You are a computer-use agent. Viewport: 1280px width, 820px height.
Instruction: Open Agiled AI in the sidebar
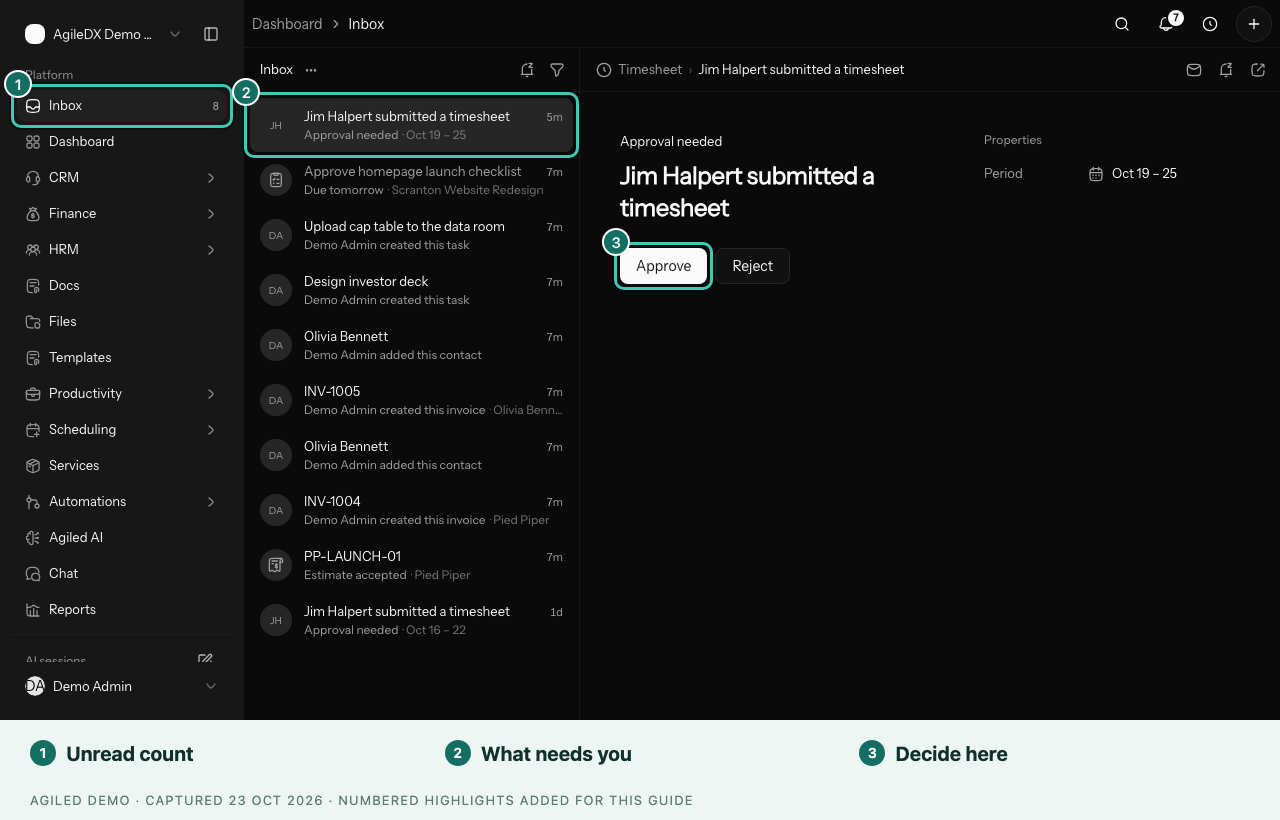121,538
